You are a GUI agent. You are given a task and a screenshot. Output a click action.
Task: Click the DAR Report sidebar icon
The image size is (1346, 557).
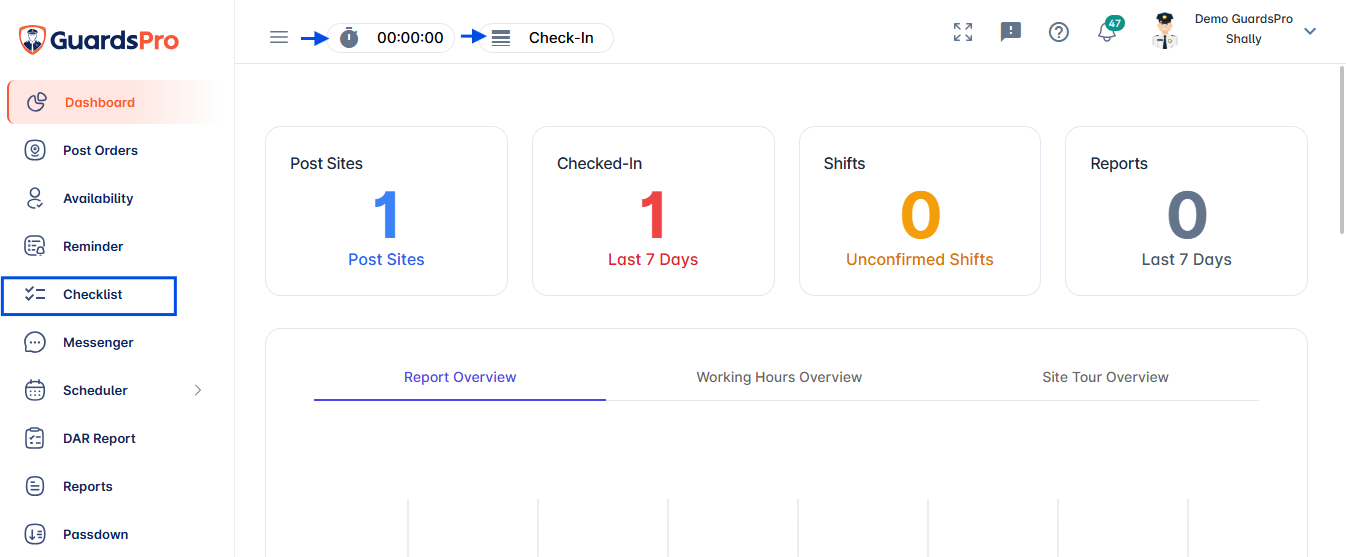pos(35,438)
